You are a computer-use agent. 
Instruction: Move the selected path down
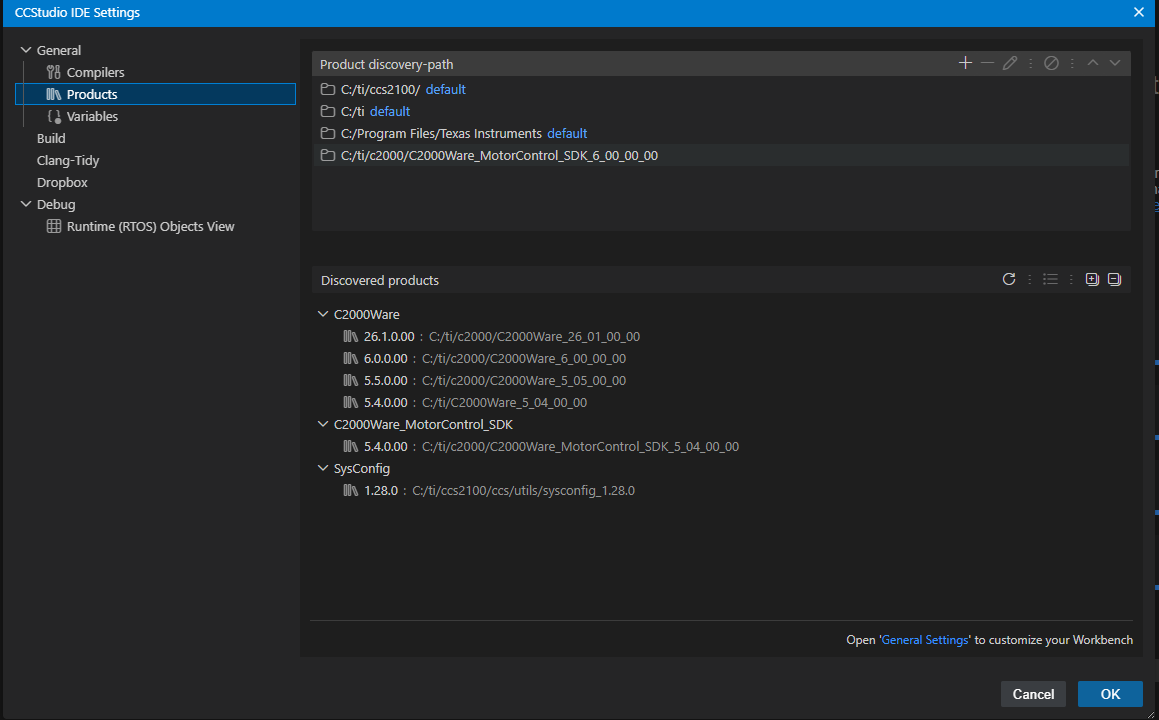(x=1115, y=63)
